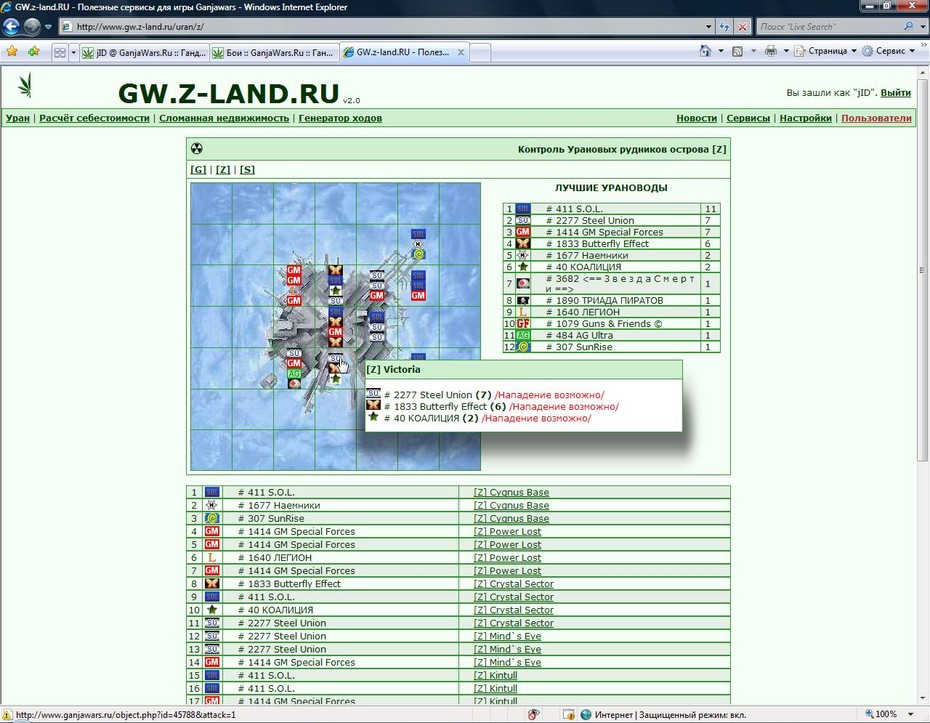930x723 pixels.
Task: Open Генератор ходов link
Action: click(x=340, y=118)
